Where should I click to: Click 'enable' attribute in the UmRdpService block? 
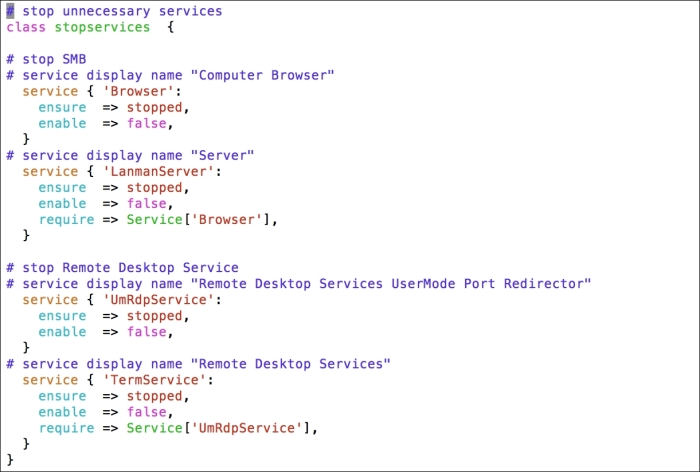tap(62, 331)
